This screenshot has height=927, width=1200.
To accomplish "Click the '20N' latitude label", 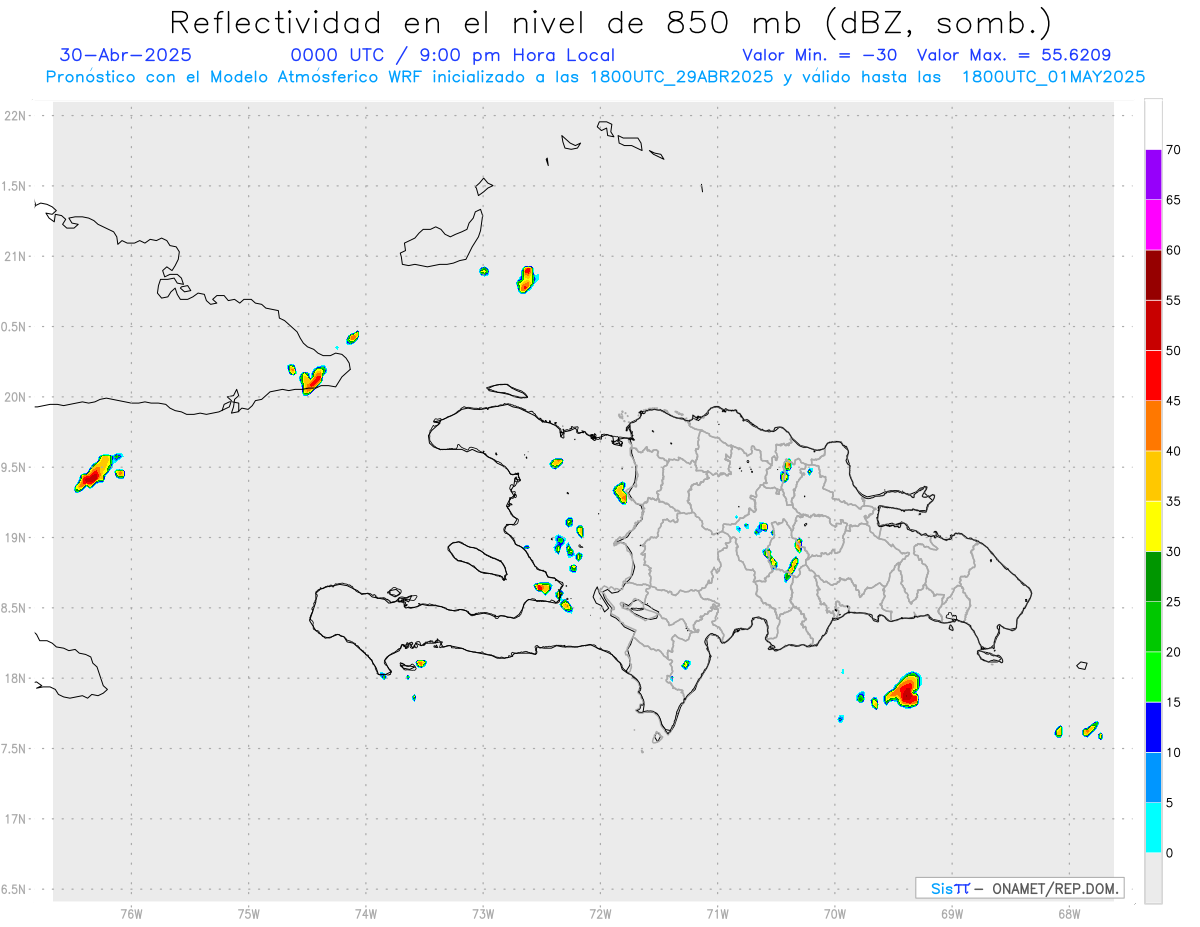I will (17, 397).
